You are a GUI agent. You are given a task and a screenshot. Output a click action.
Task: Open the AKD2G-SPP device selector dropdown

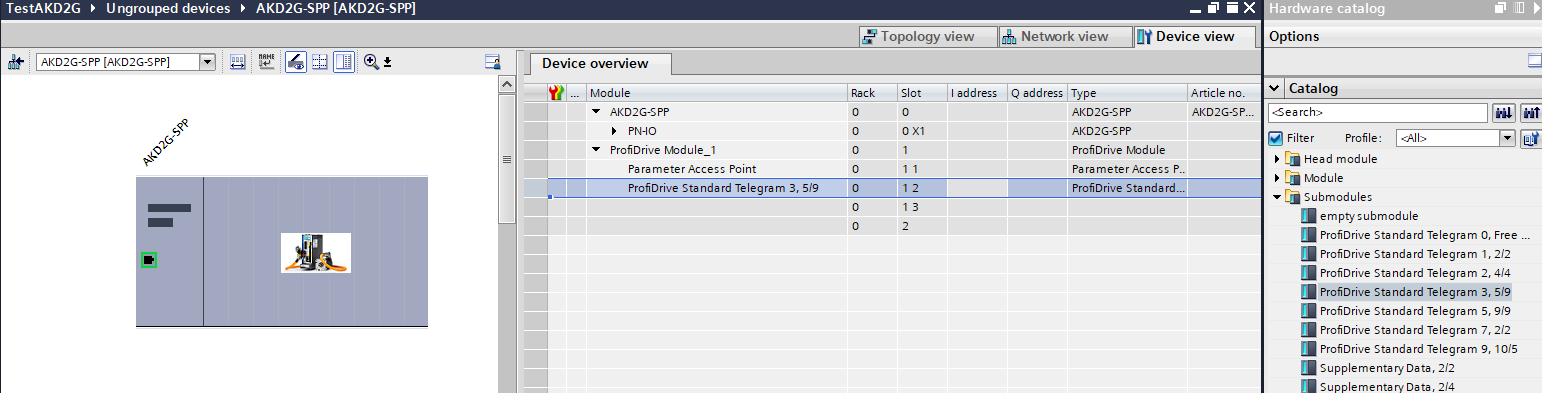tap(208, 62)
